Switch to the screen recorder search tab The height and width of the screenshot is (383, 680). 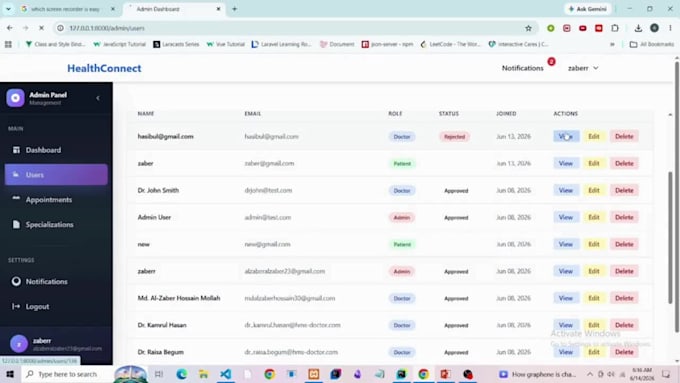(x=66, y=9)
